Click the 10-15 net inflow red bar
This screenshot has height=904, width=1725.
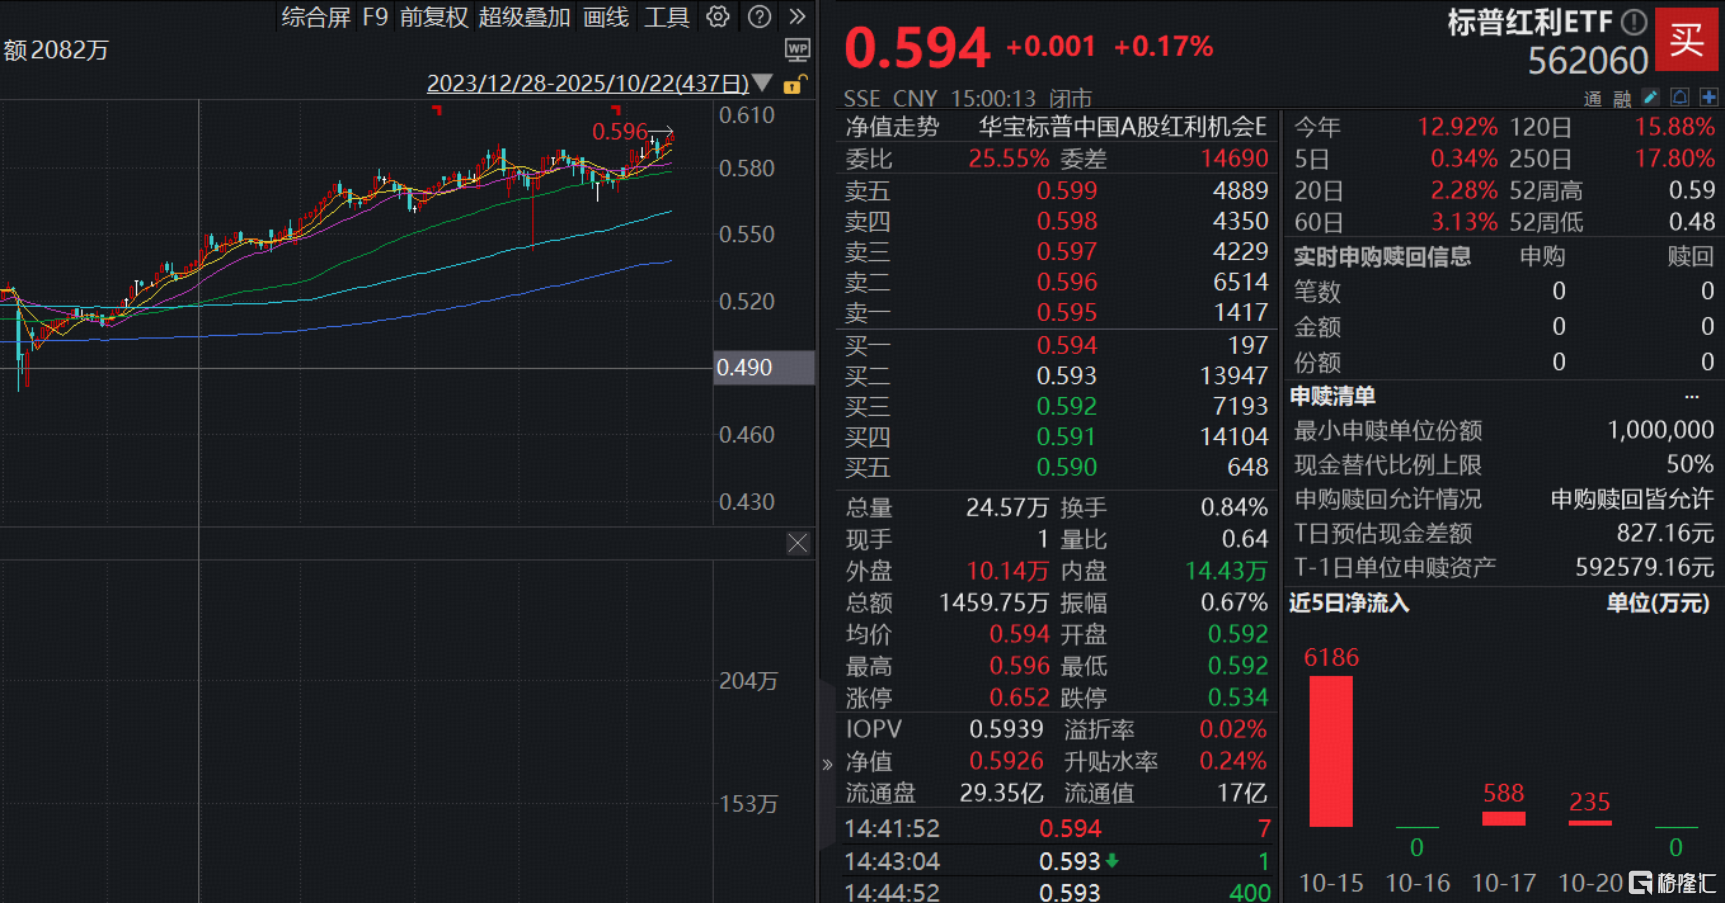(x=1330, y=751)
